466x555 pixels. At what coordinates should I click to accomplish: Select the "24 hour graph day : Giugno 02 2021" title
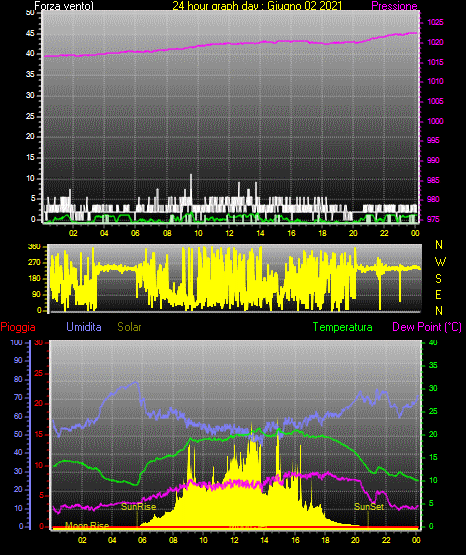click(x=257, y=6)
